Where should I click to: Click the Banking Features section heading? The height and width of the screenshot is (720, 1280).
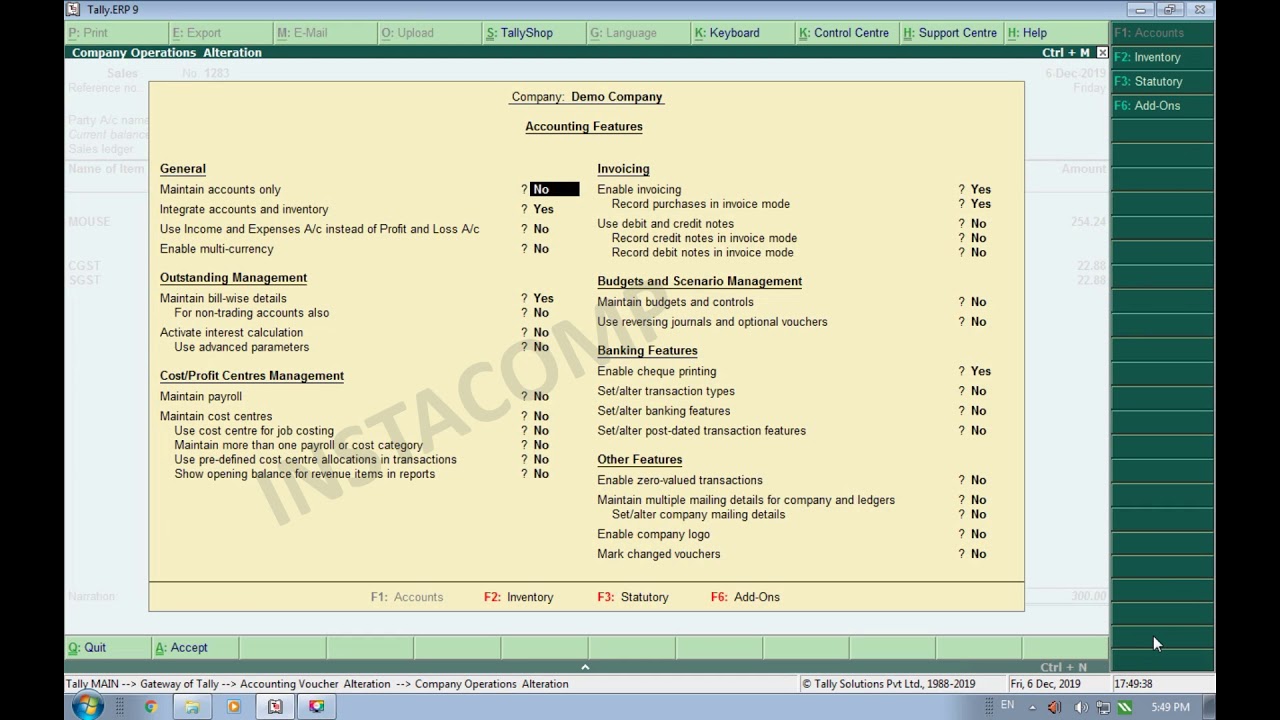647,351
